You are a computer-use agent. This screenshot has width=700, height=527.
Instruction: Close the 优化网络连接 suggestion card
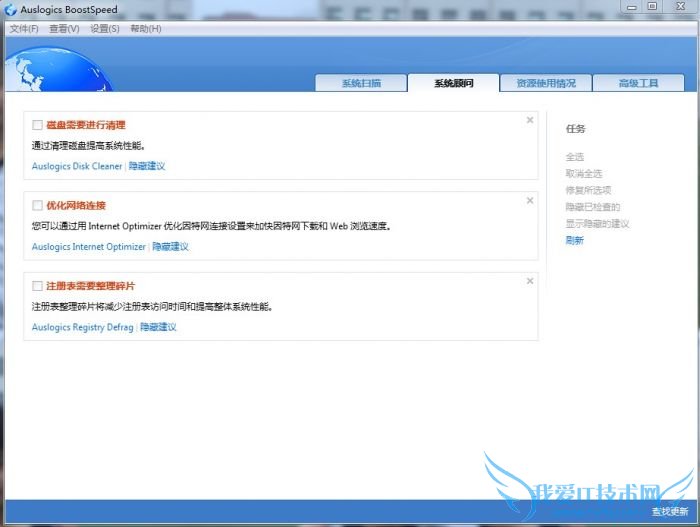[530, 201]
